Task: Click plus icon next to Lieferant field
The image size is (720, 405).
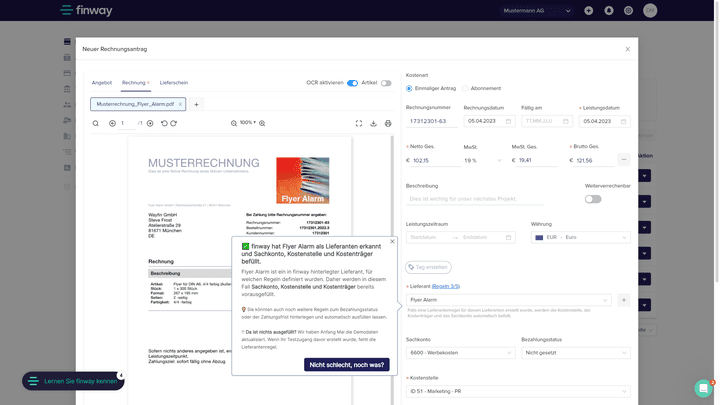Action: [623, 300]
